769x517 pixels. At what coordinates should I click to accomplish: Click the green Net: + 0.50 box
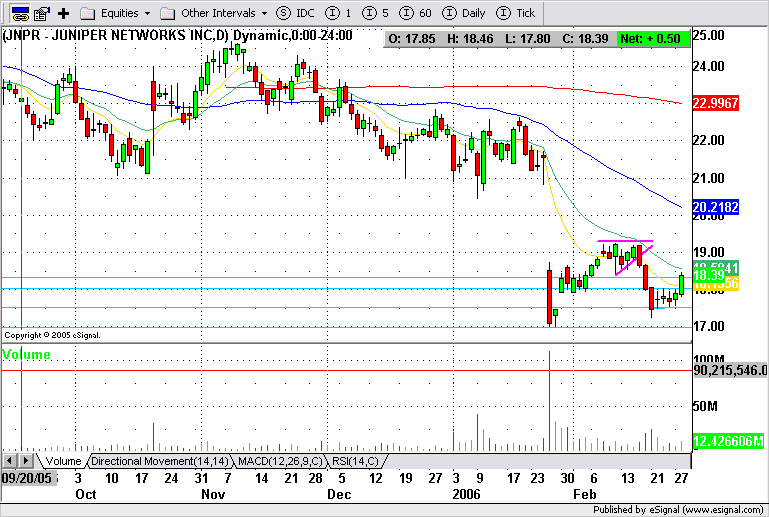point(653,39)
